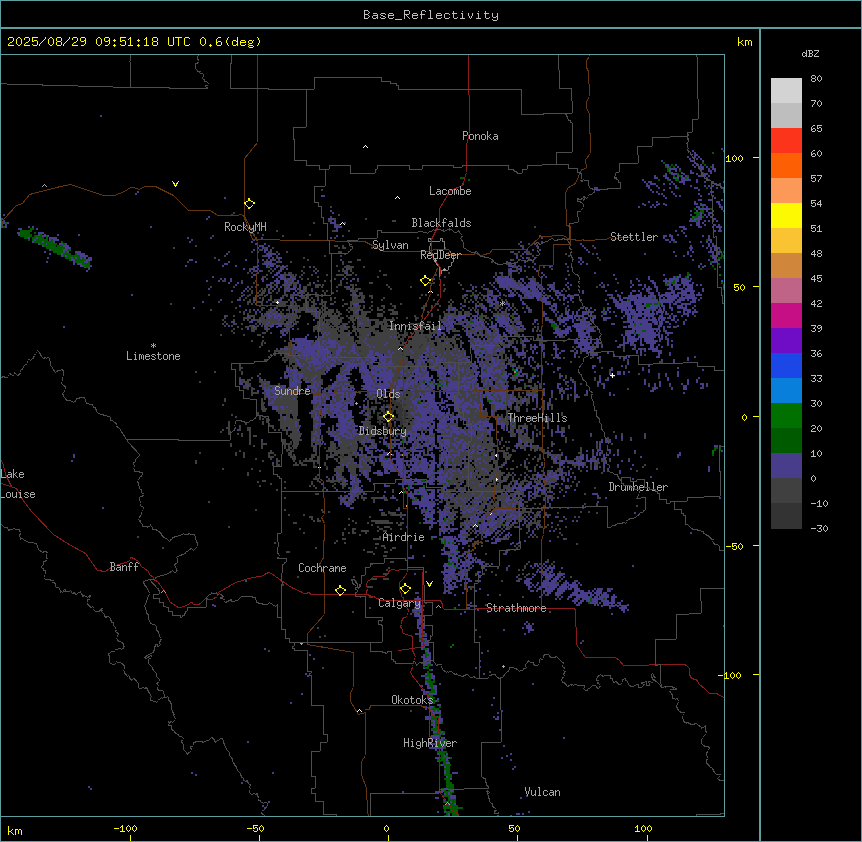Viewport: 862px width, 842px height.
Task: Click the Ponoka city label
Action: [480, 136]
